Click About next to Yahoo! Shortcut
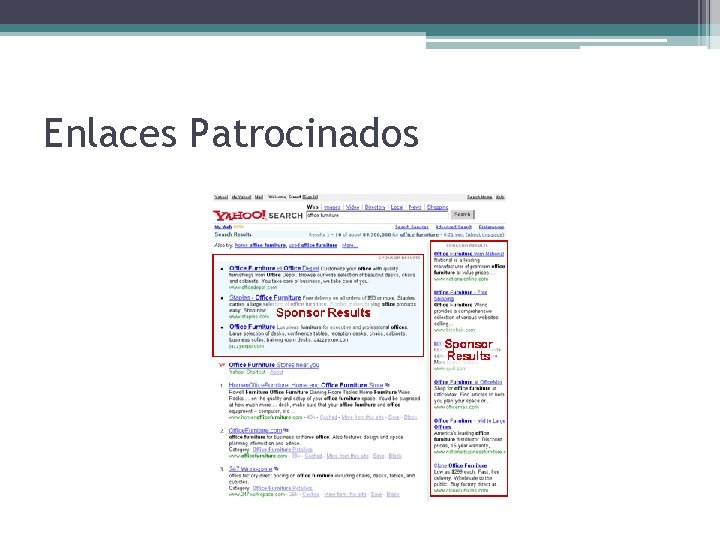 tap(276, 372)
